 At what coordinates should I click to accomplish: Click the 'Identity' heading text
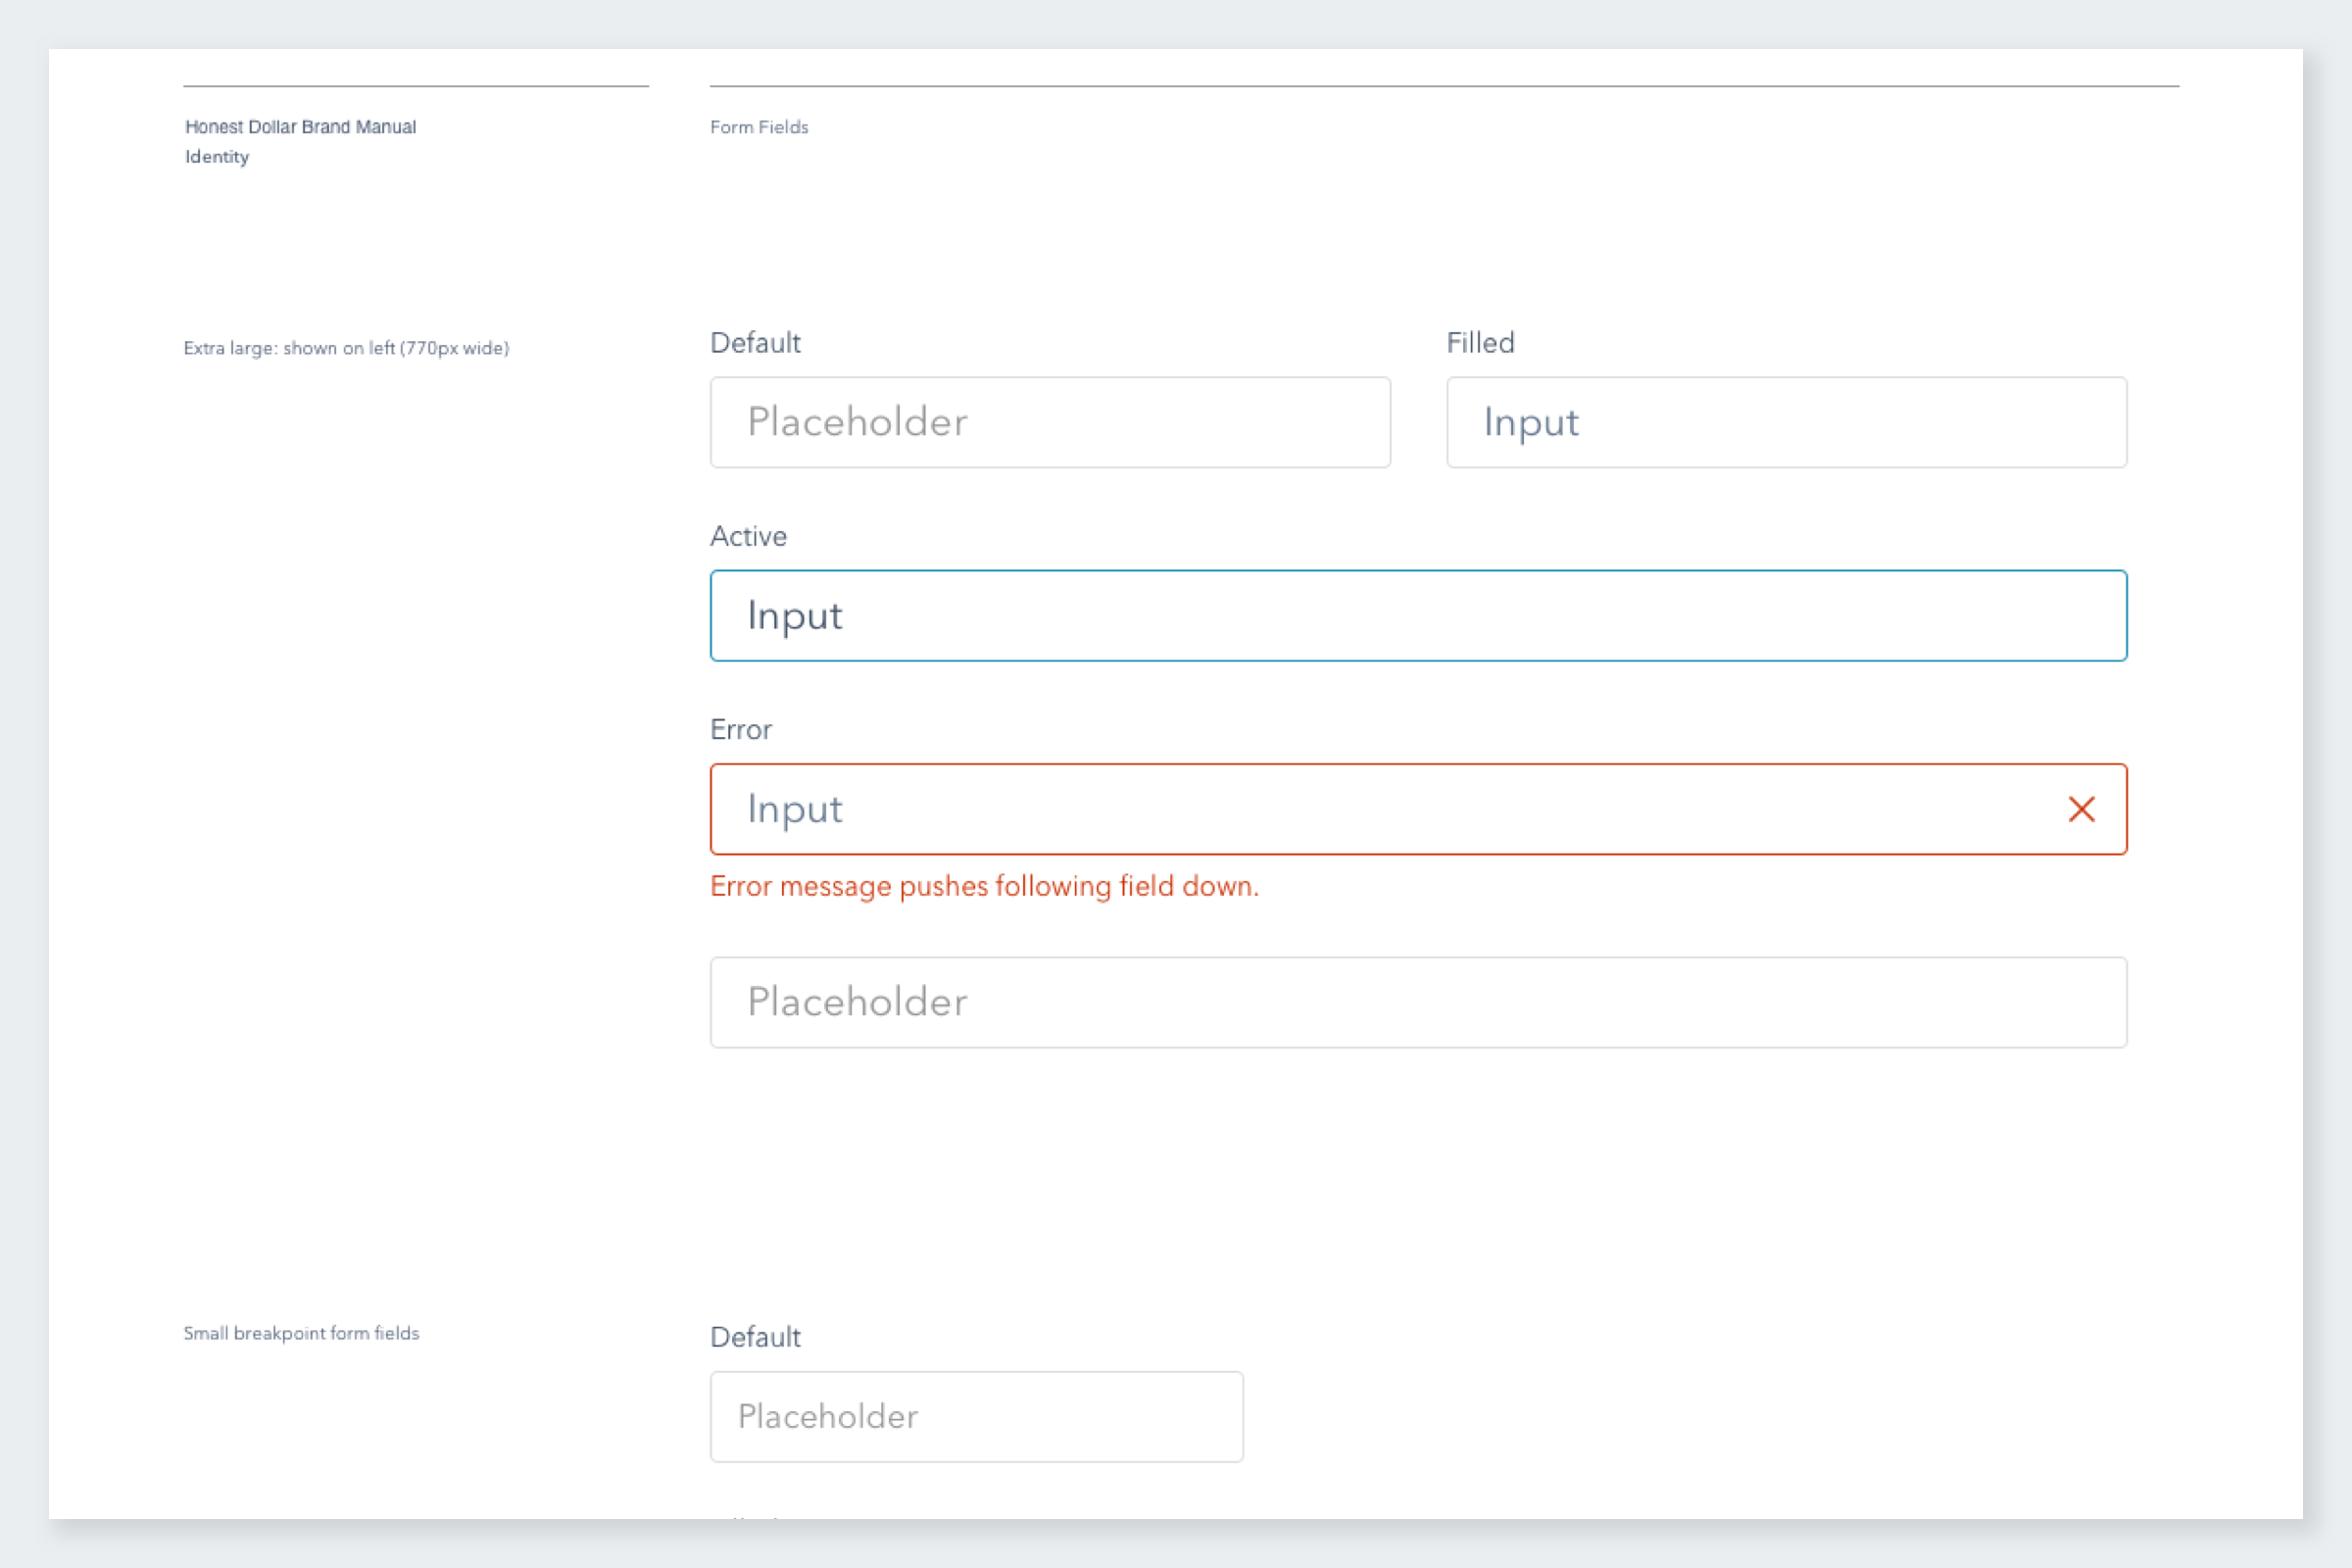pos(217,157)
